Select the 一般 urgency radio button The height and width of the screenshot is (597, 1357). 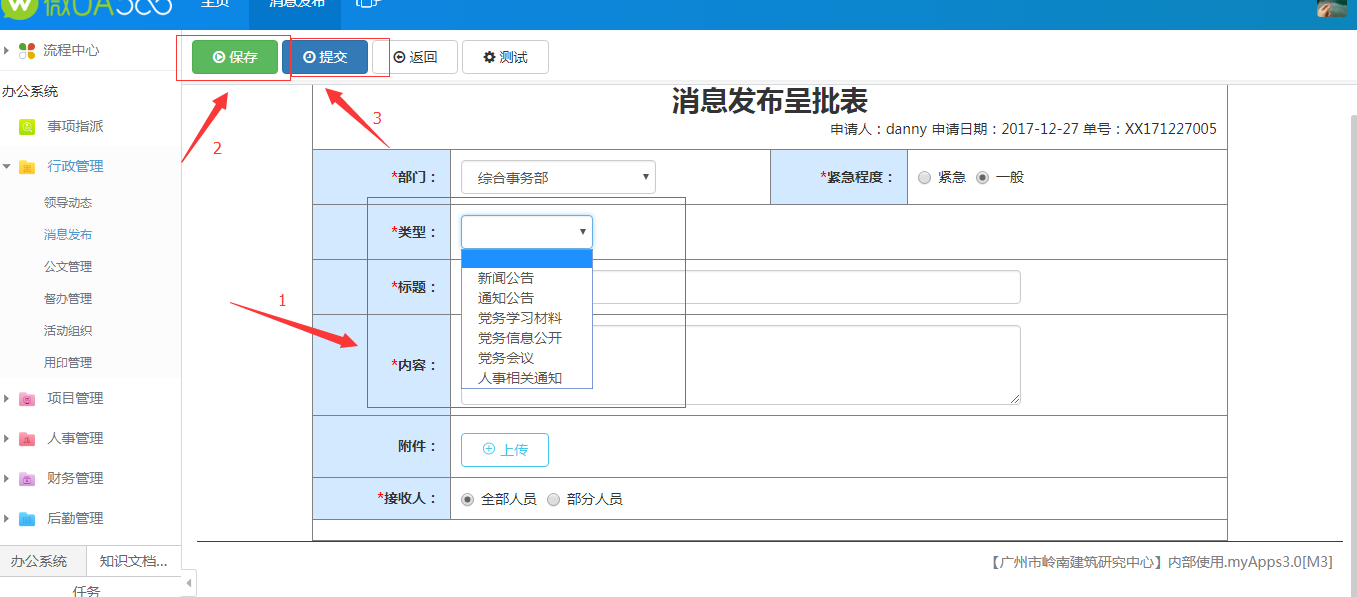[982, 178]
